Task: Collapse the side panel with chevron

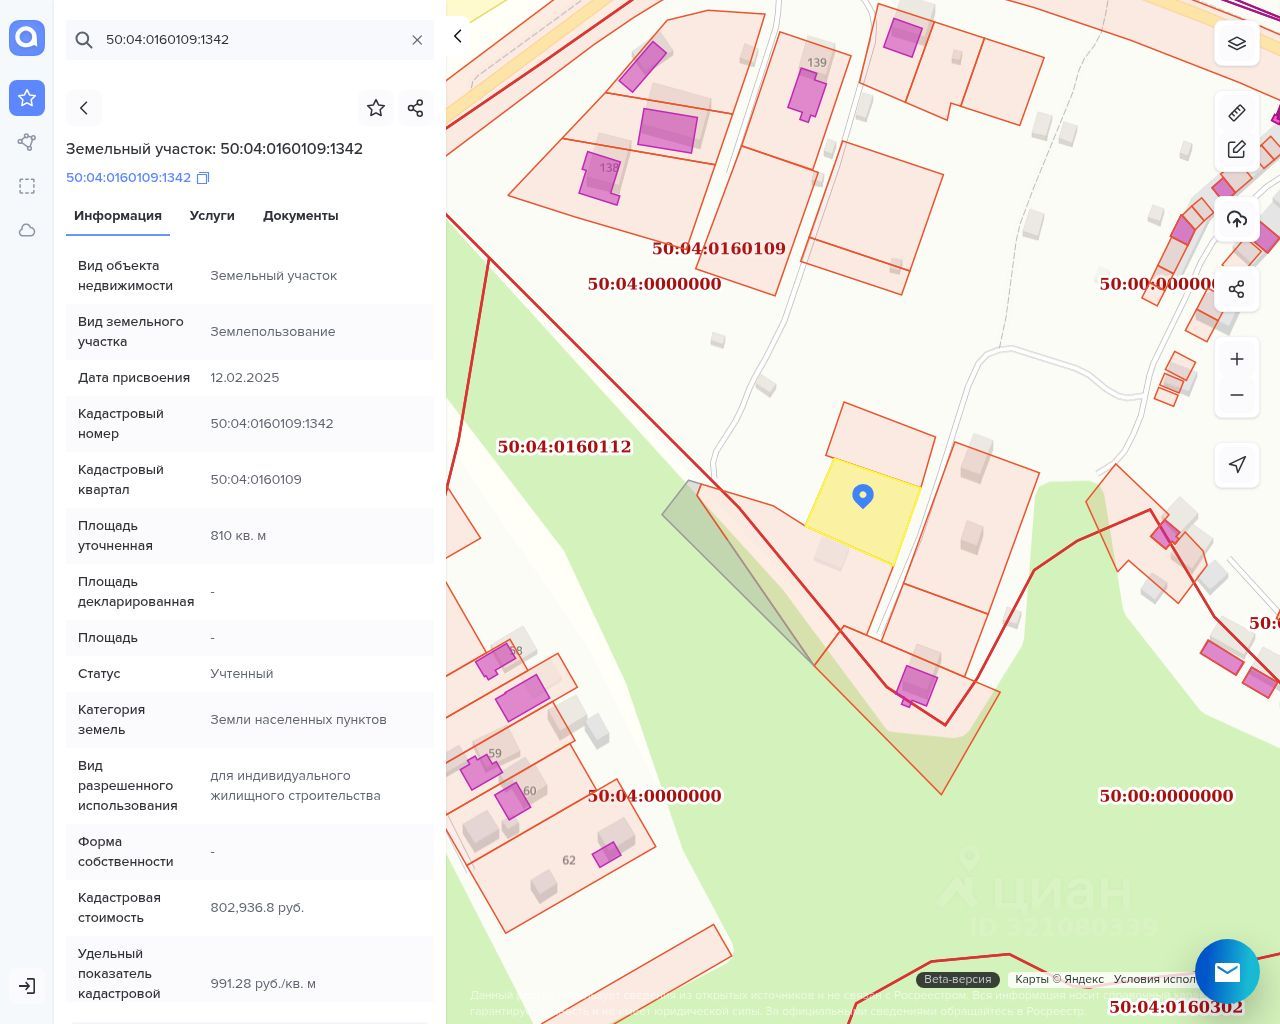Action: (x=458, y=37)
